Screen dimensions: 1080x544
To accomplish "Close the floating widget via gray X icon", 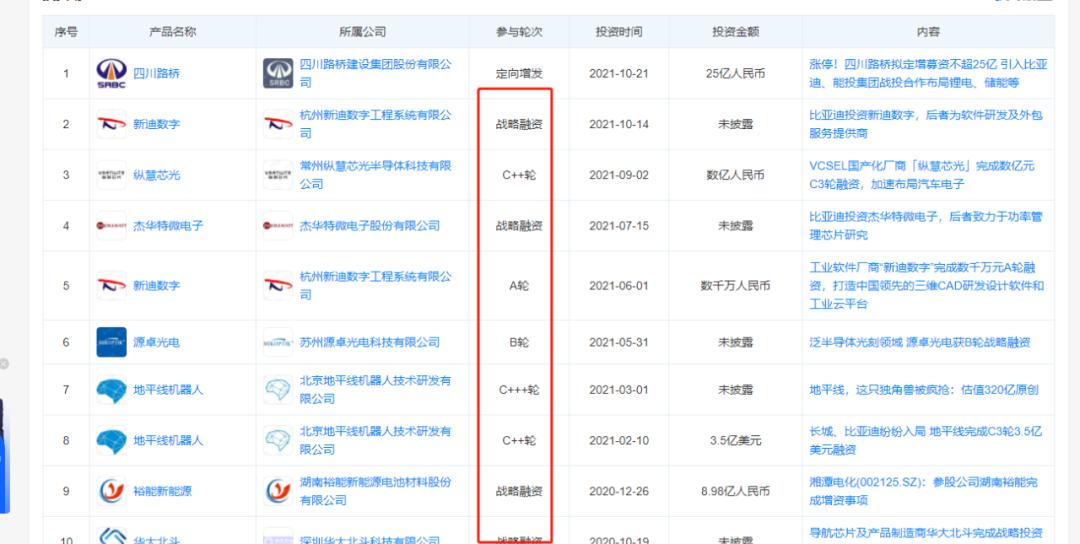I will (3, 364).
